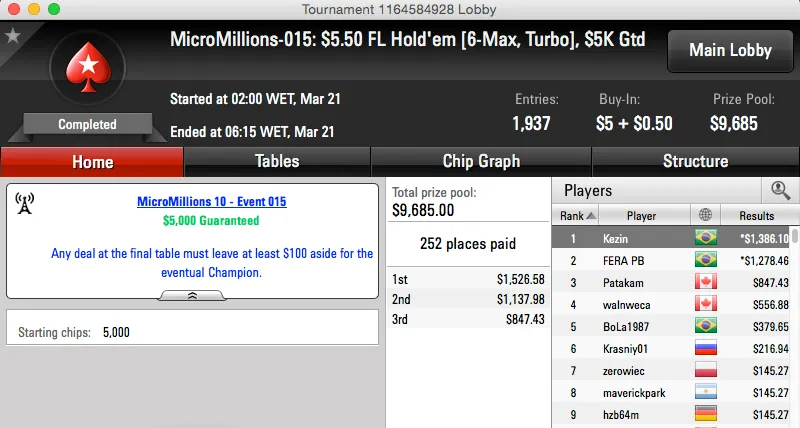Click the PokerStars red spade logo
The width and height of the screenshot is (800, 428).
coord(87,70)
